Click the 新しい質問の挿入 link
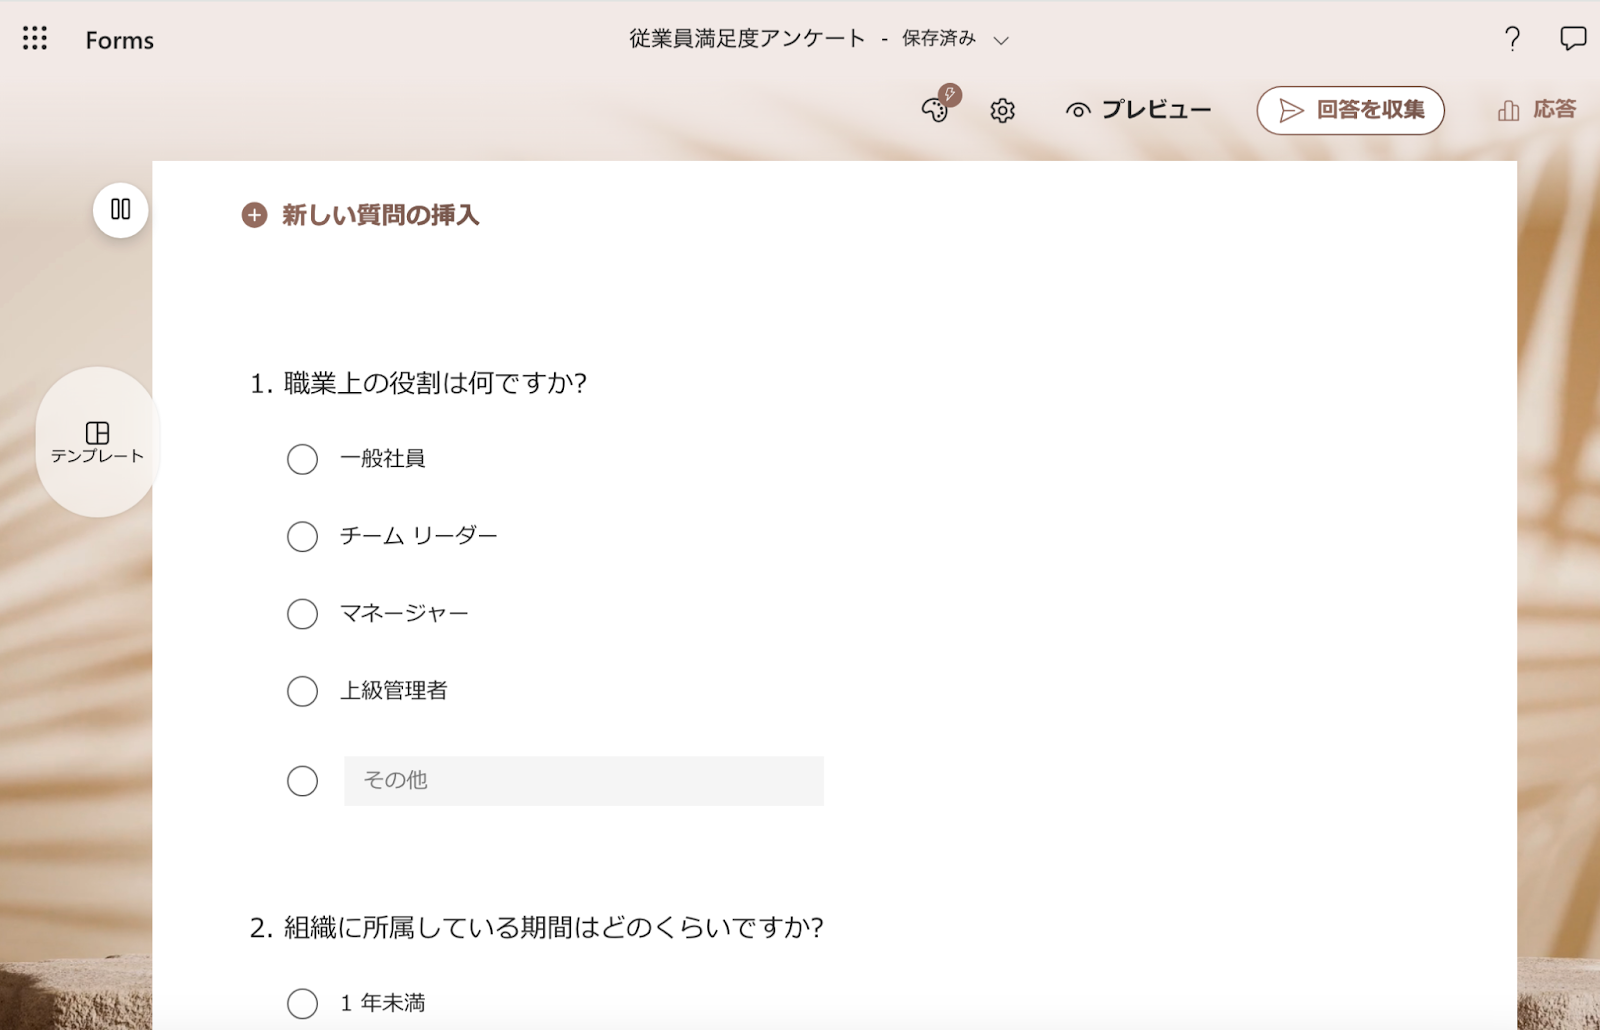Image resolution: width=1600 pixels, height=1030 pixels. [379, 214]
